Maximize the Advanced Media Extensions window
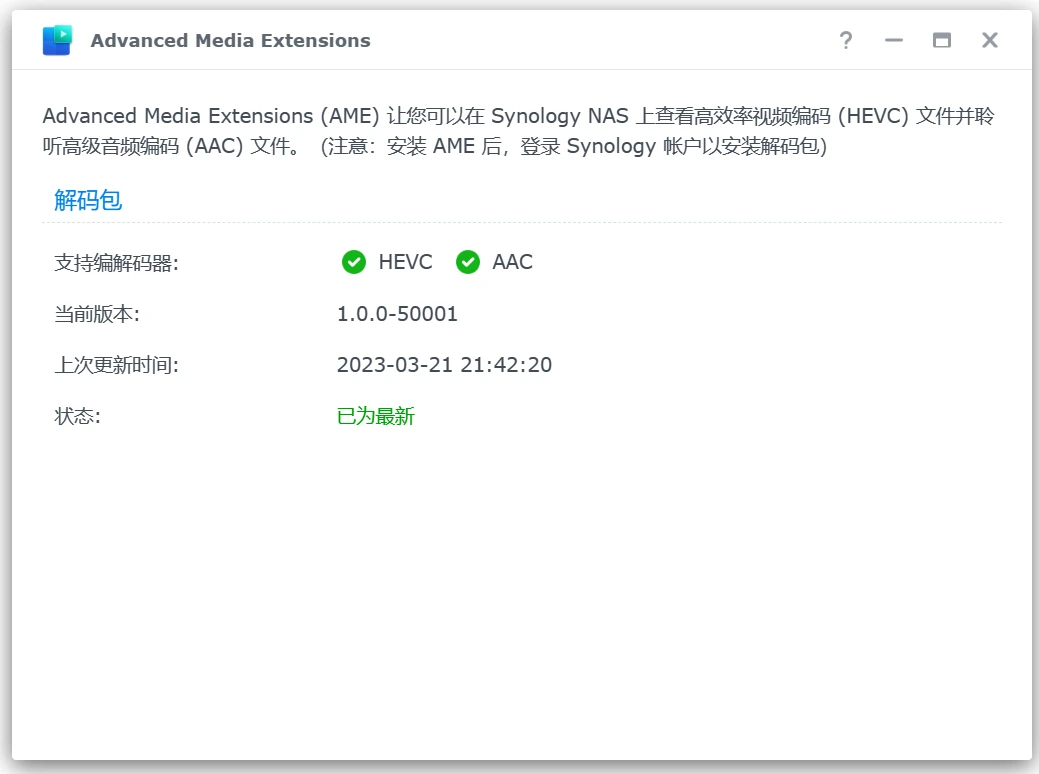 (942, 40)
